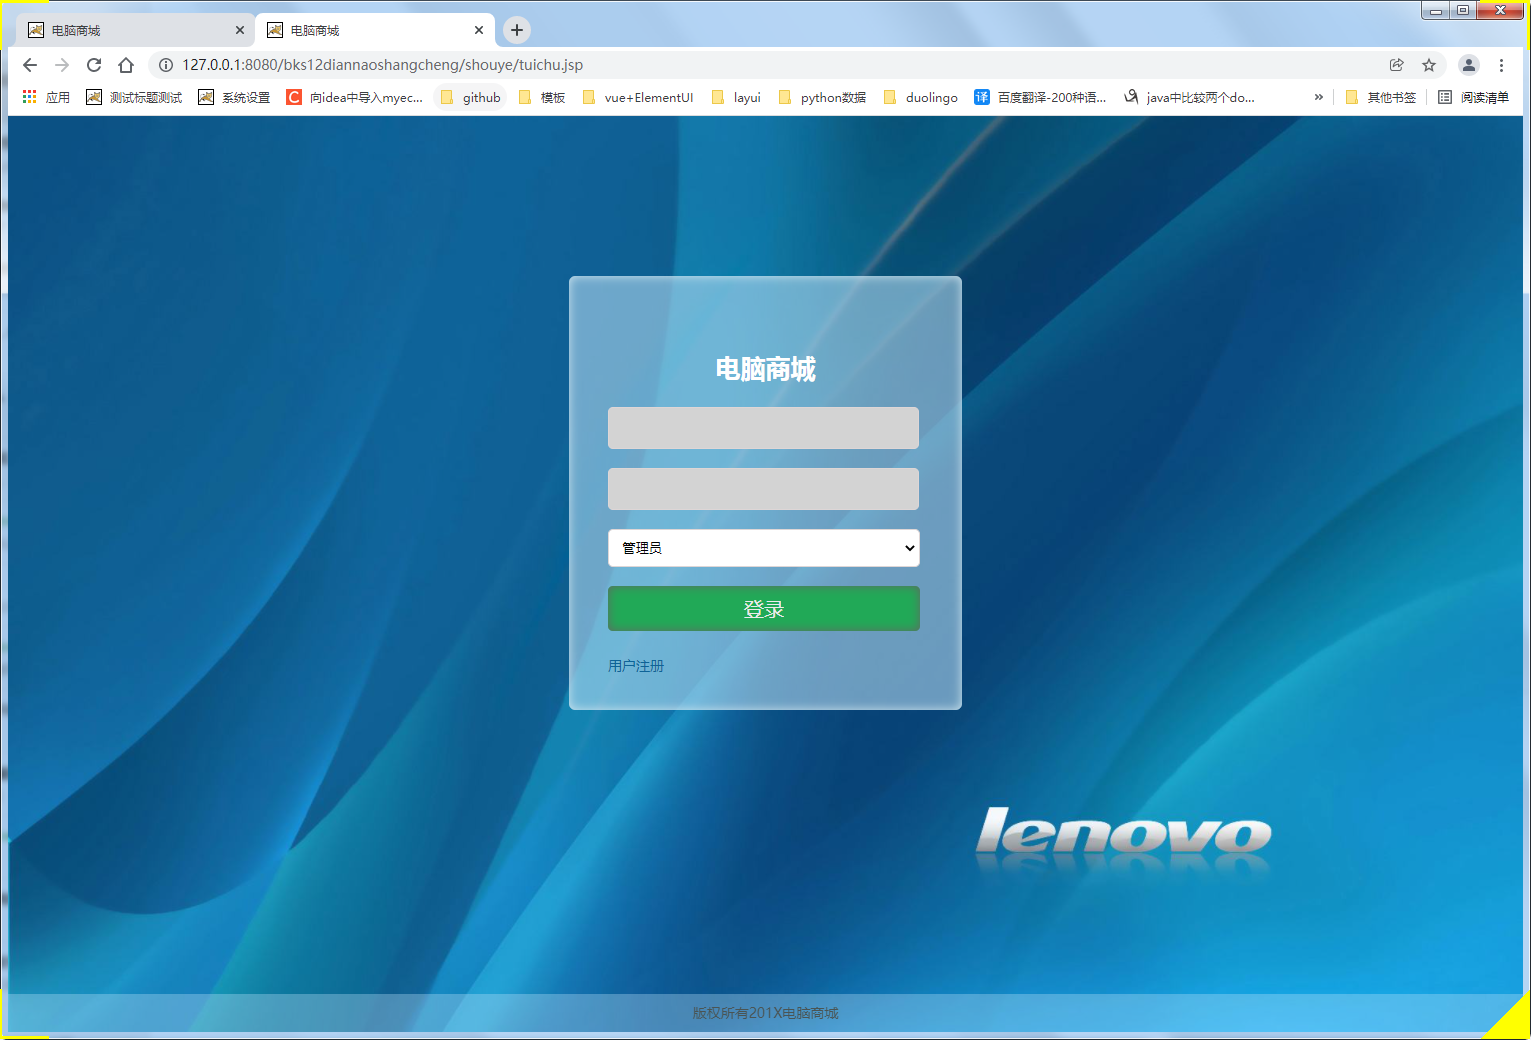Screen dimensions: 1531x1040
Task: Open a new tab with the plus button
Action: coord(517,30)
